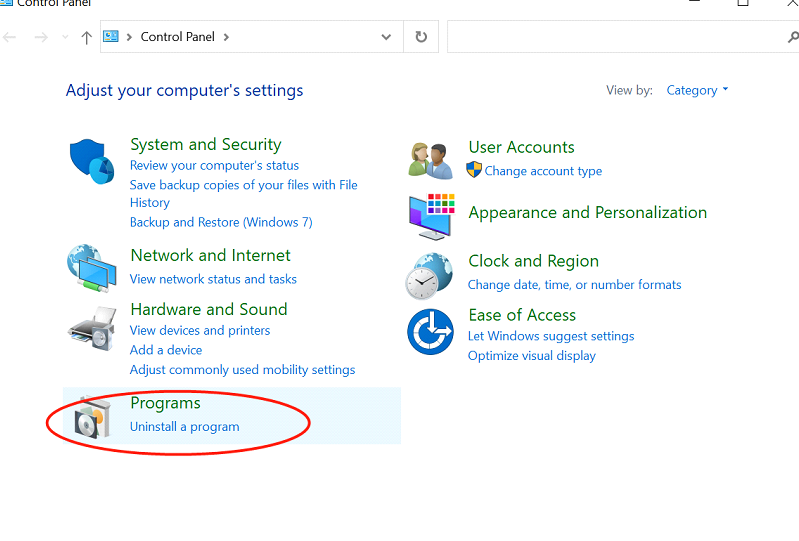799x541 pixels.
Task: Open Uninstall a program link
Action: tap(184, 426)
